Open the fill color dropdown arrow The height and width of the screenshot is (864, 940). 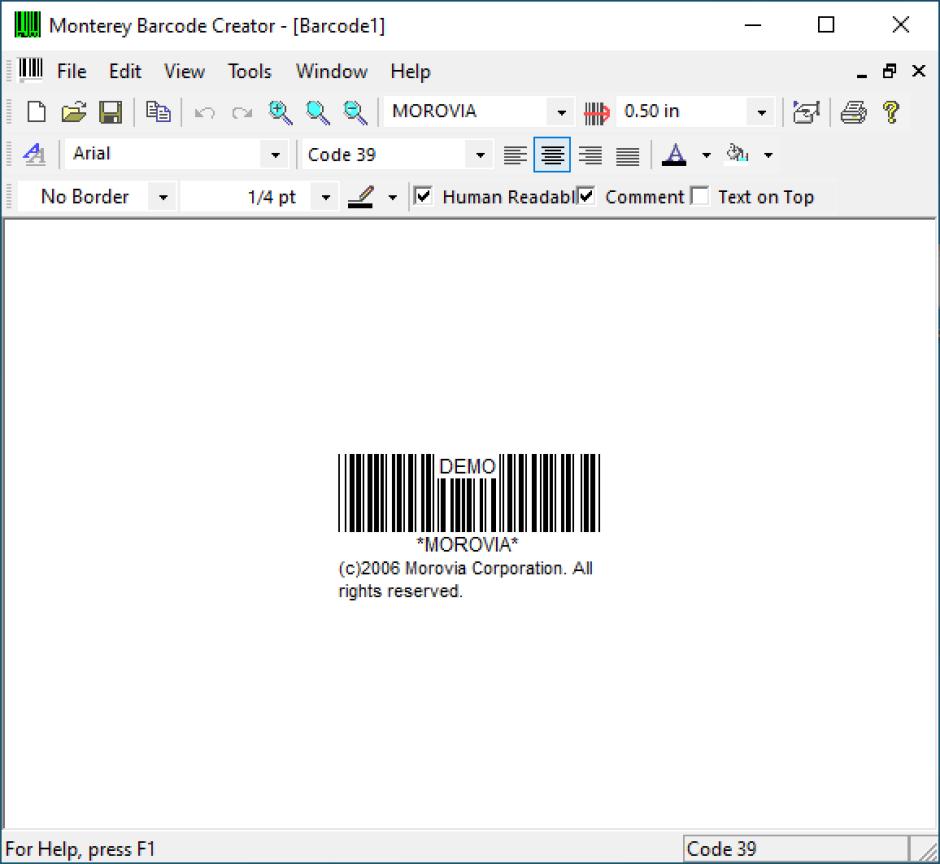tap(769, 155)
